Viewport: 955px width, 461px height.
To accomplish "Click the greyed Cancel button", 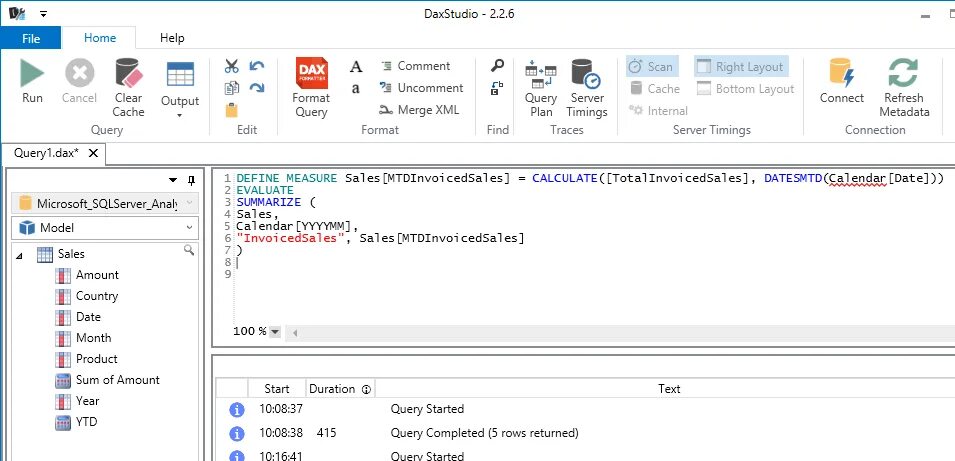I will coord(79,81).
